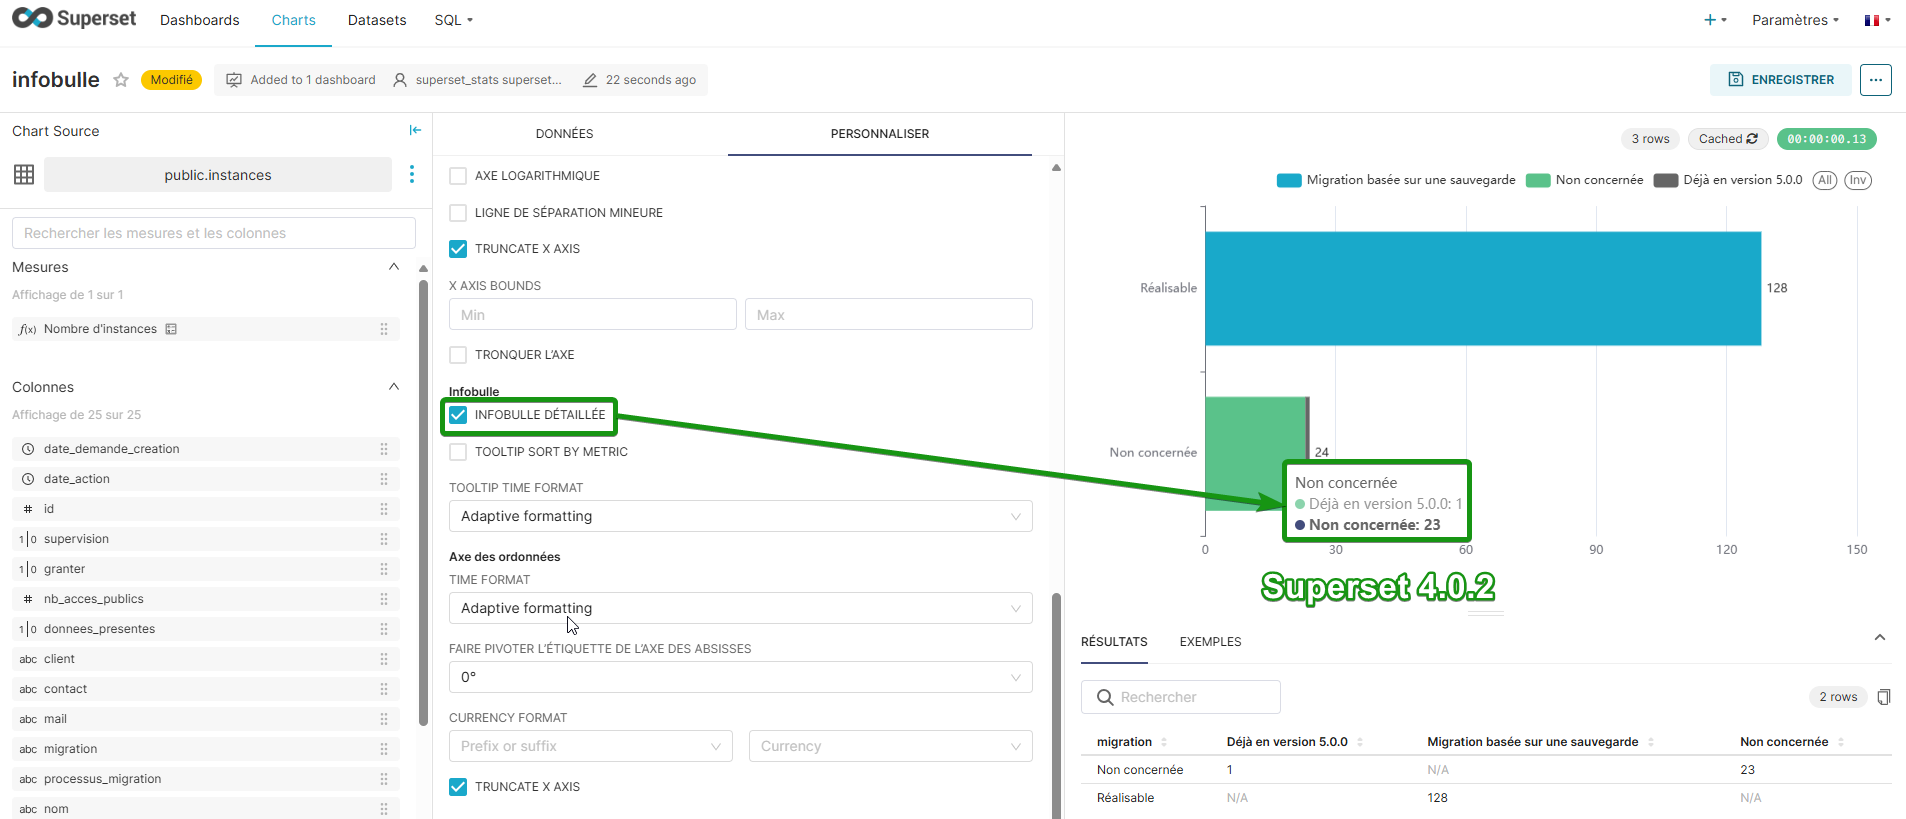Open the SQL menu dropdown
Image resolution: width=1906 pixels, height=819 pixels.
click(x=454, y=20)
